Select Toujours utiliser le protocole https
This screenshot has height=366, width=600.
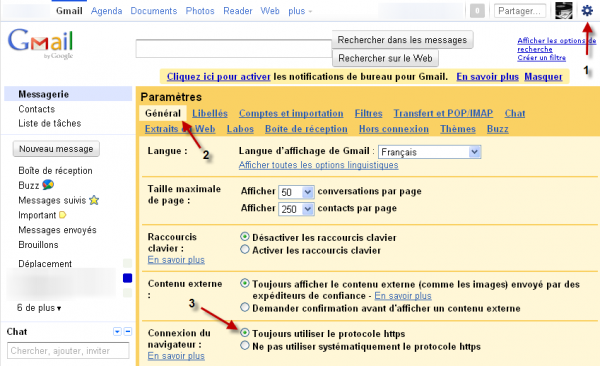coord(245,333)
